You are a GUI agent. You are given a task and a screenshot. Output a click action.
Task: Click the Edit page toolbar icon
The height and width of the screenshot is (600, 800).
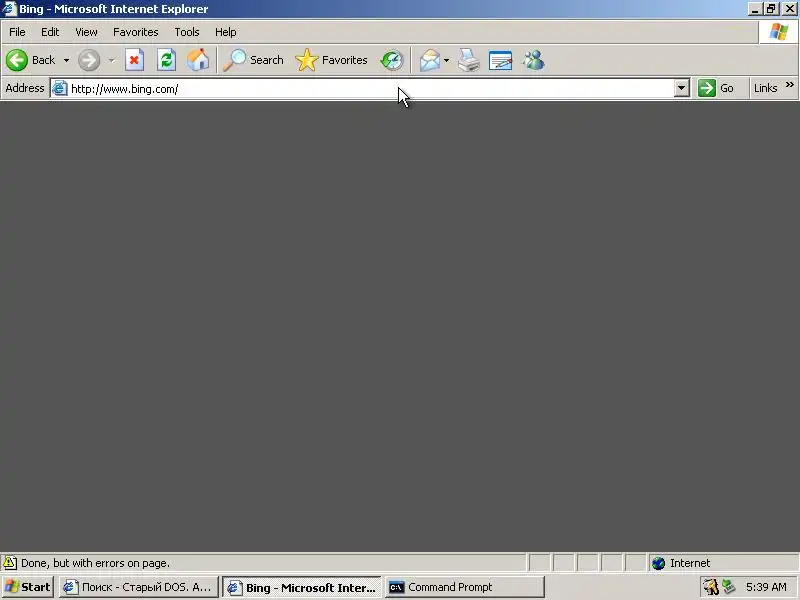coord(501,60)
